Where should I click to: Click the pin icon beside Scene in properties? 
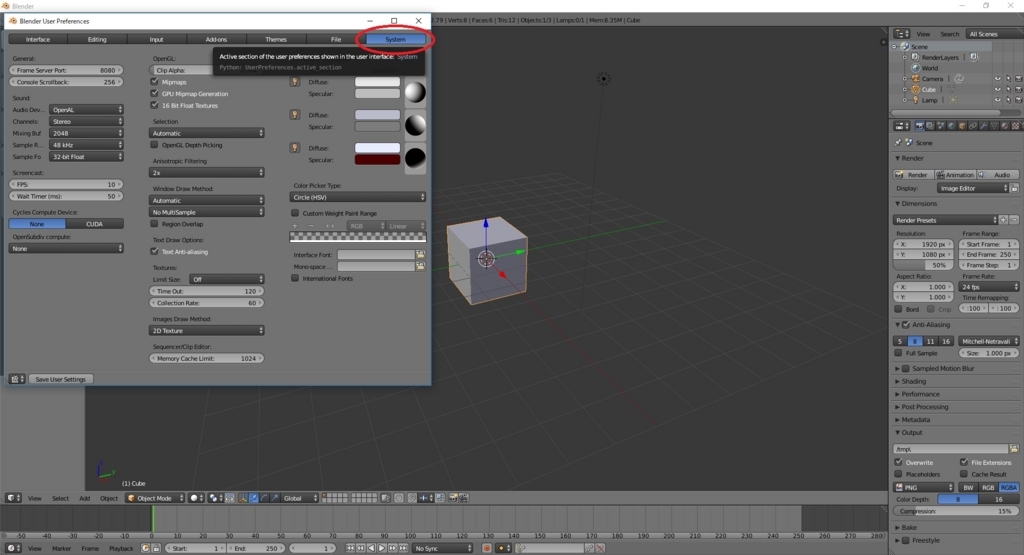coord(898,142)
